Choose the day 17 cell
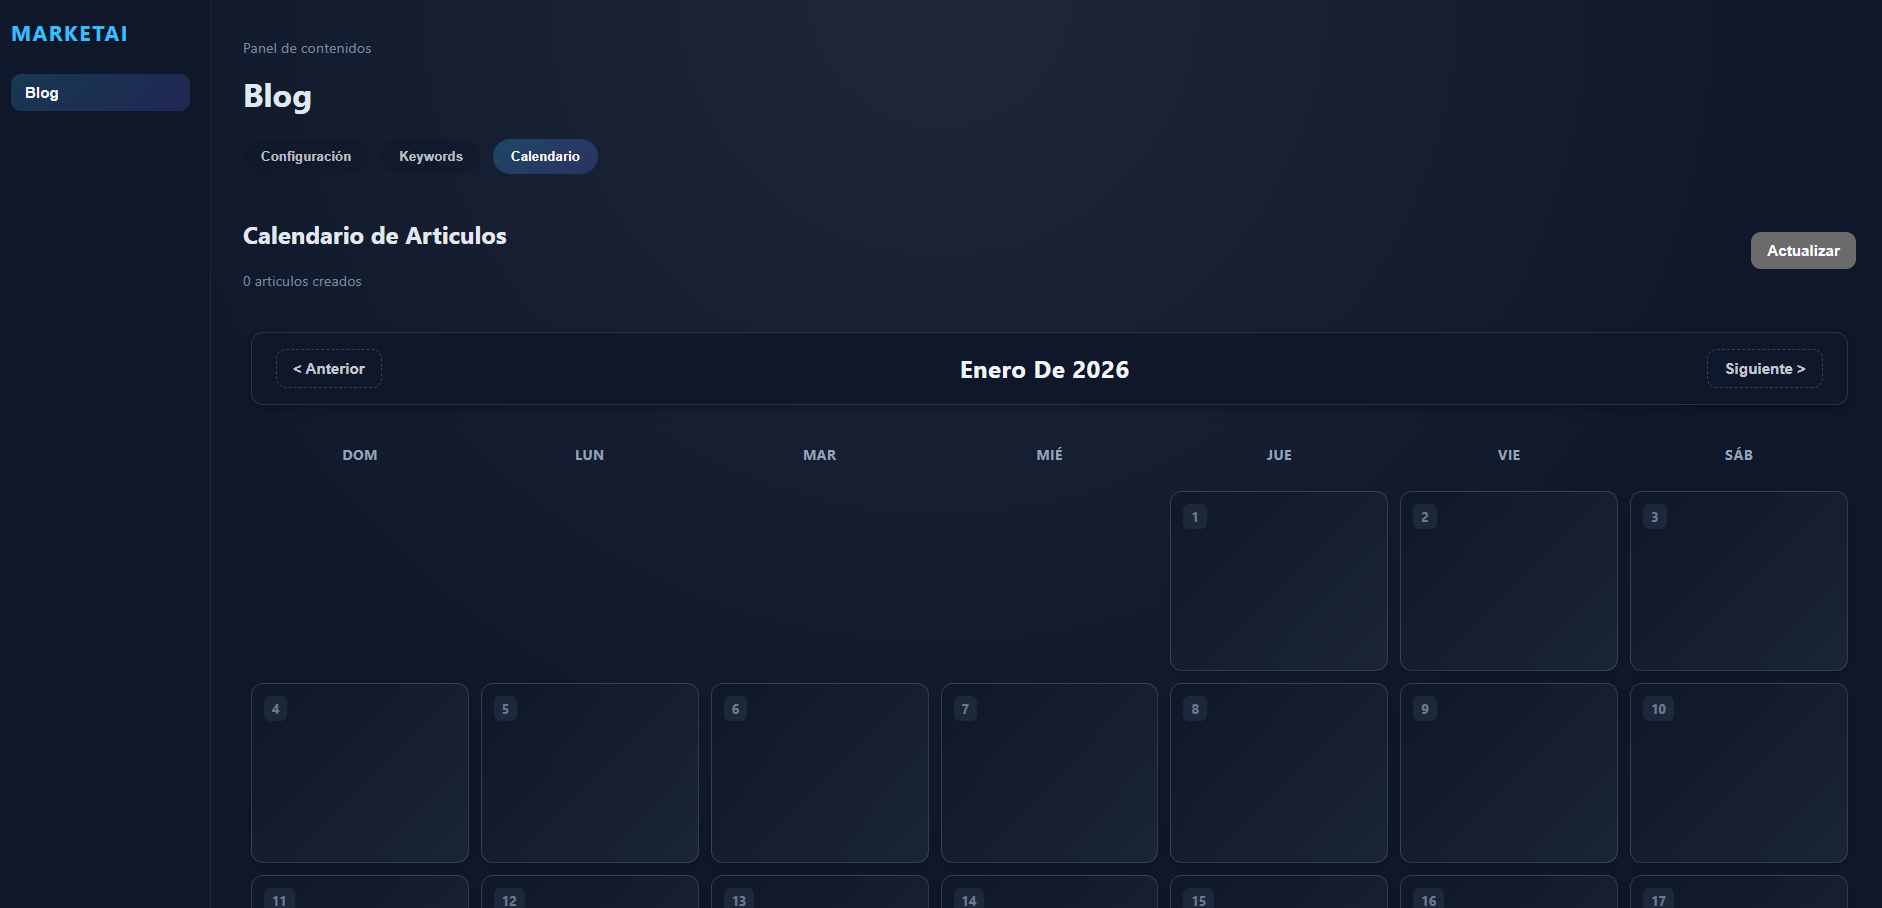The height and width of the screenshot is (908, 1882). pos(1739,892)
